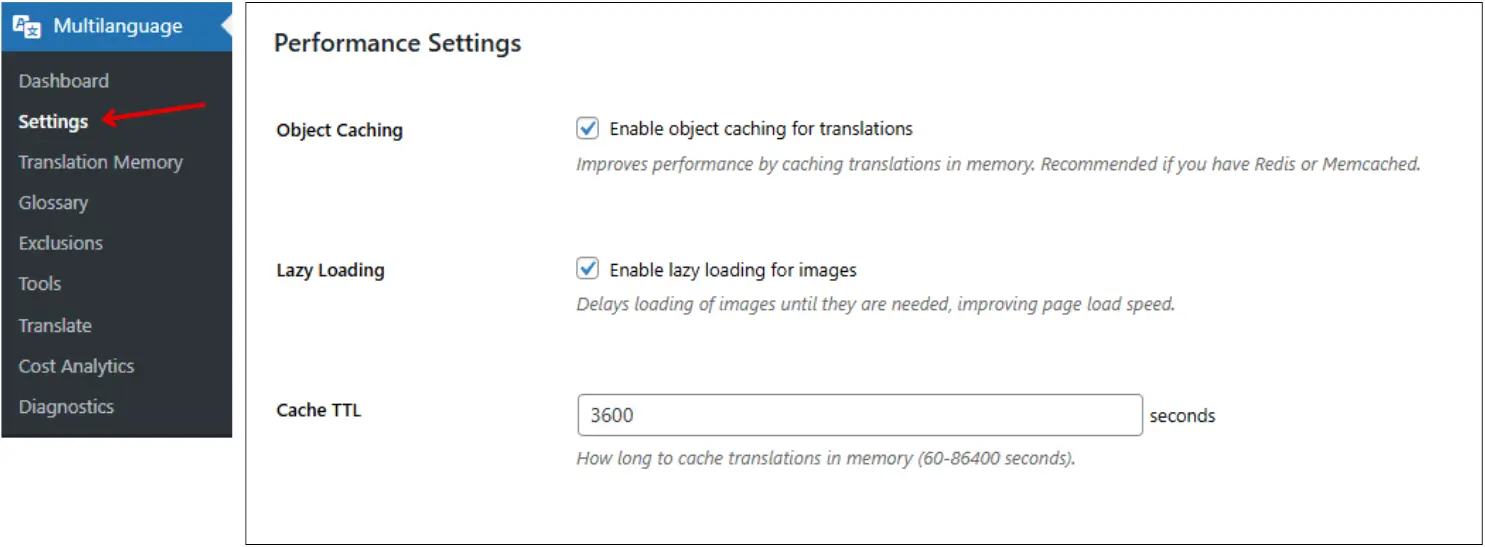Image resolution: width=1485 pixels, height=547 pixels.
Task: Select Translate in the sidebar
Action: pyautogui.click(x=55, y=326)
